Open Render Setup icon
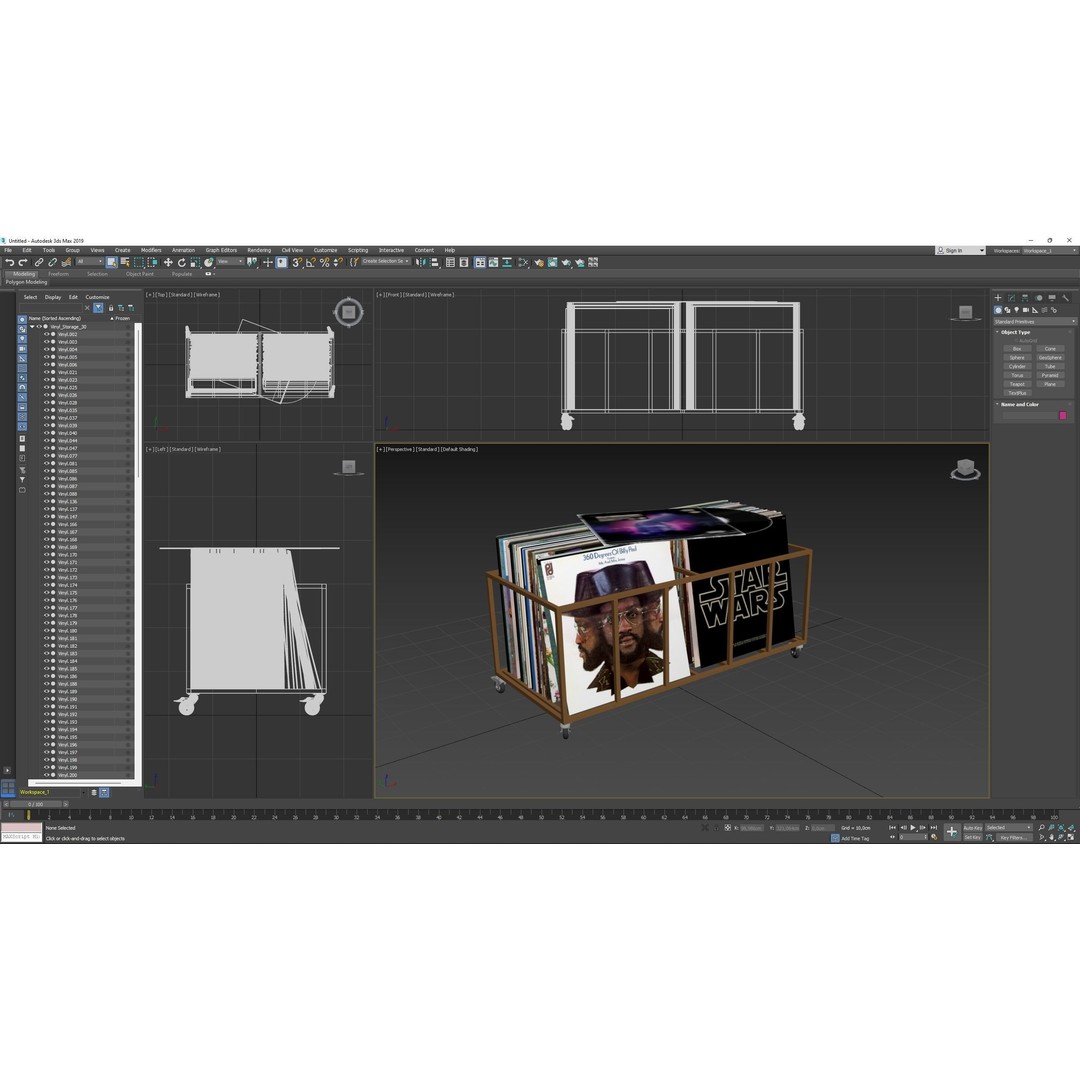 (538, 262)
